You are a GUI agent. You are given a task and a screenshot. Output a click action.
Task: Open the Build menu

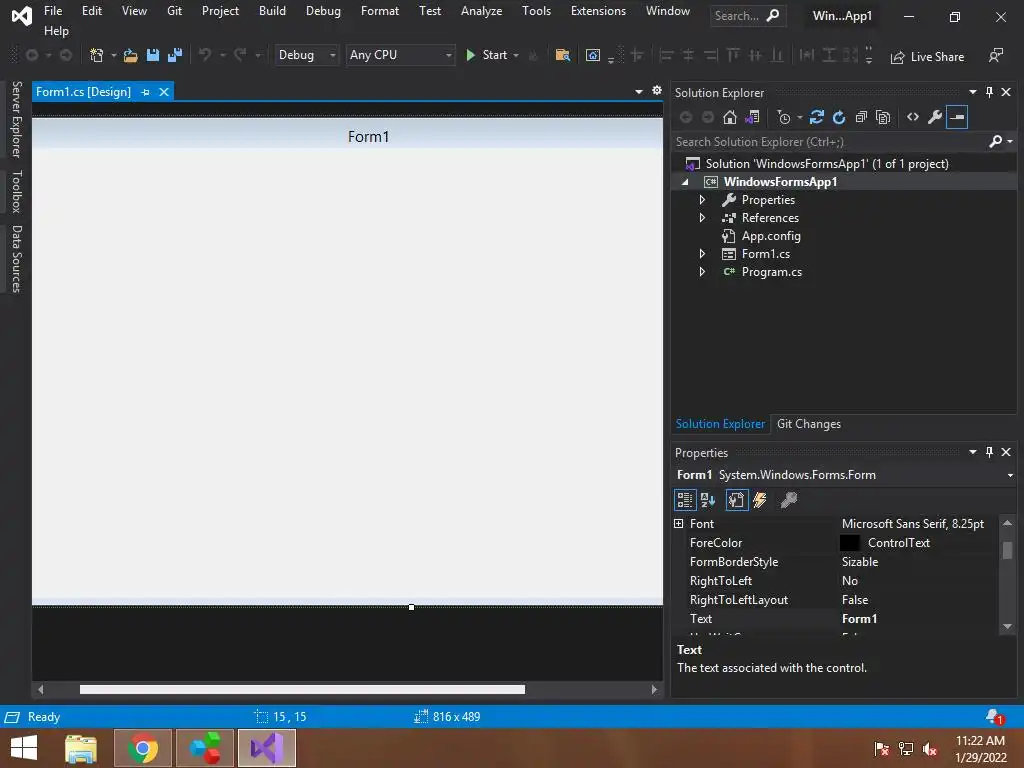(272, 11)
